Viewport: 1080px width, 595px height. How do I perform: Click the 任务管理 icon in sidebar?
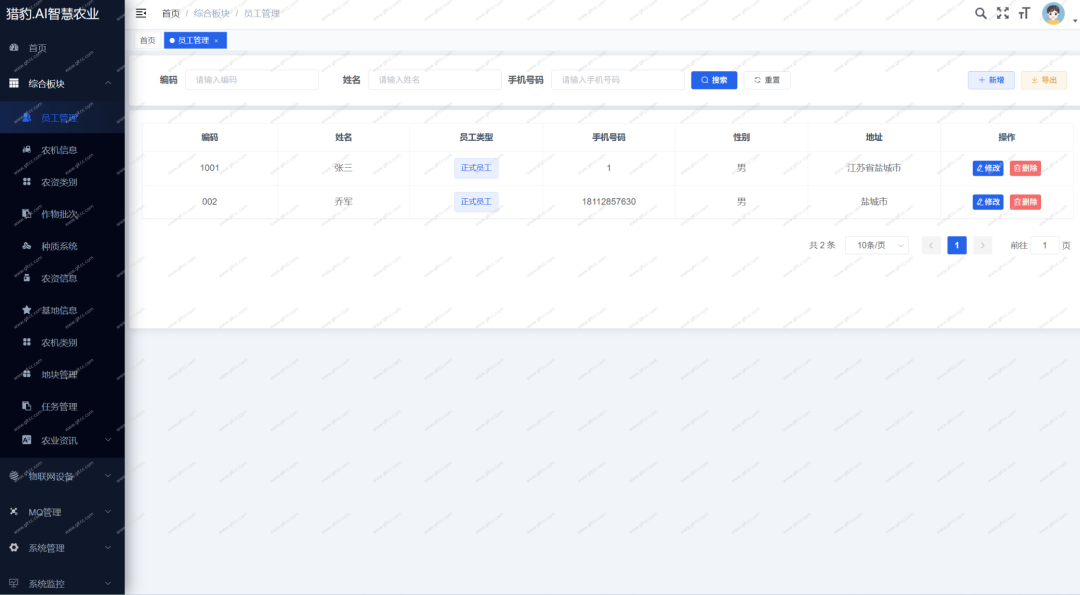pos(26,406)
